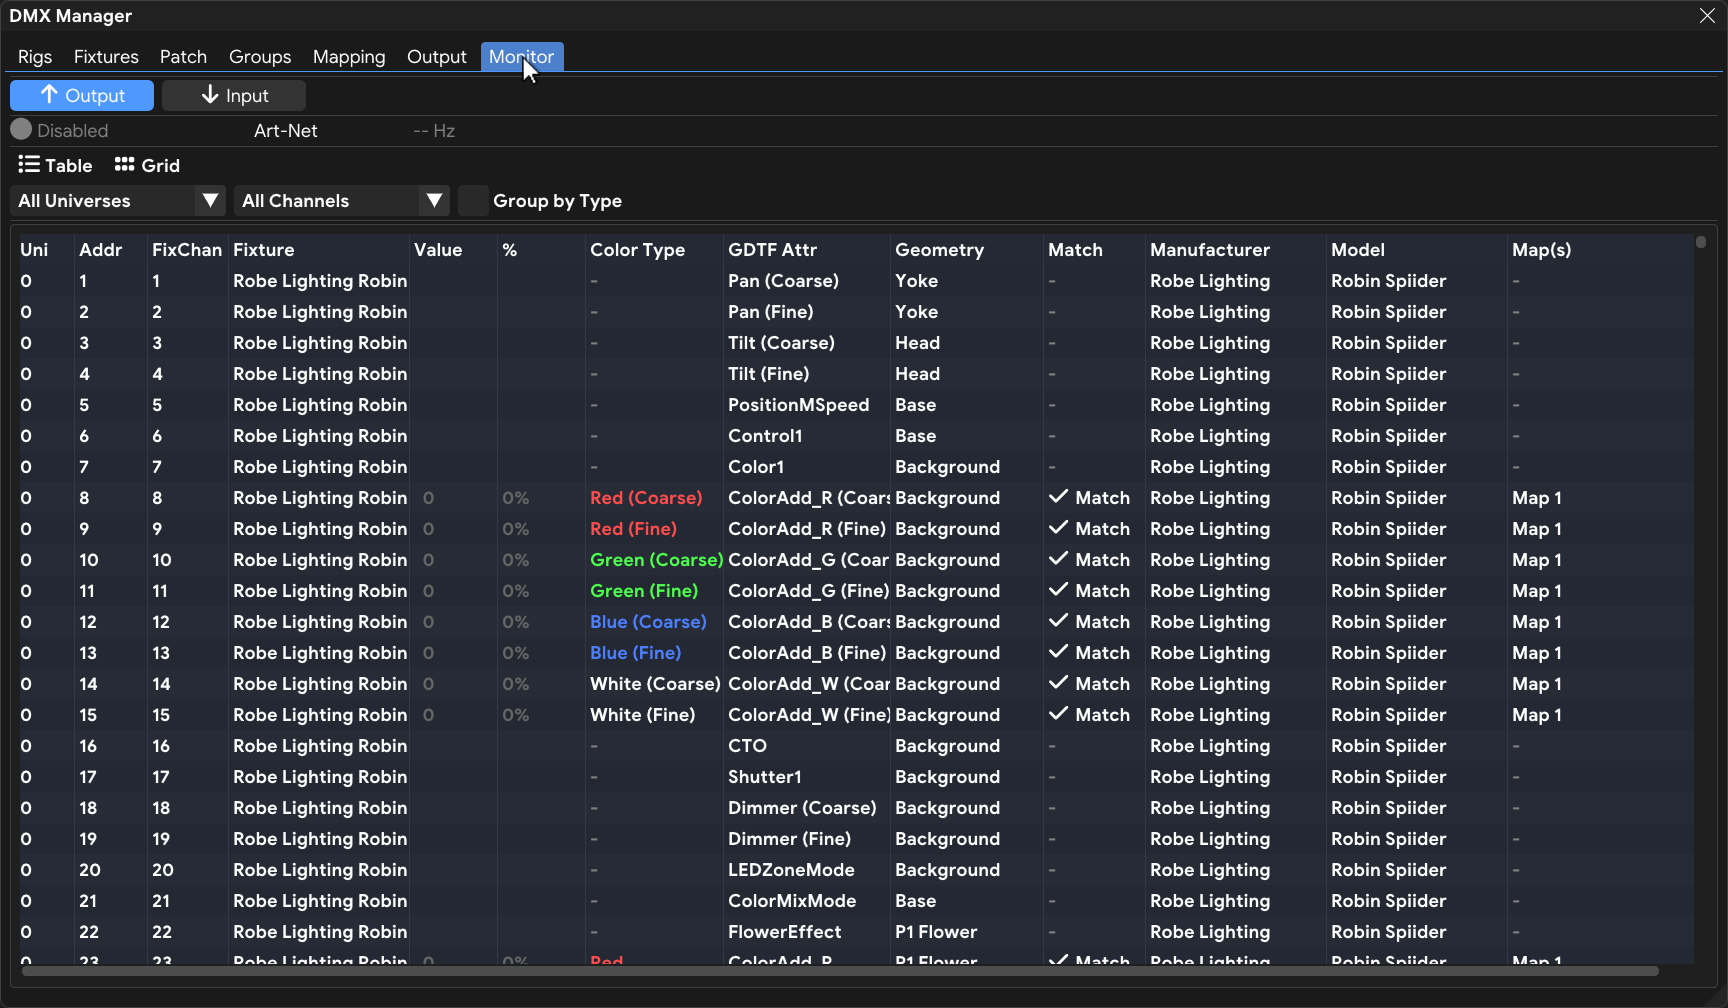The width and height of the screenshot is (1728, 1008).
Task: Switch to Grid view
Action: (147, 165)
